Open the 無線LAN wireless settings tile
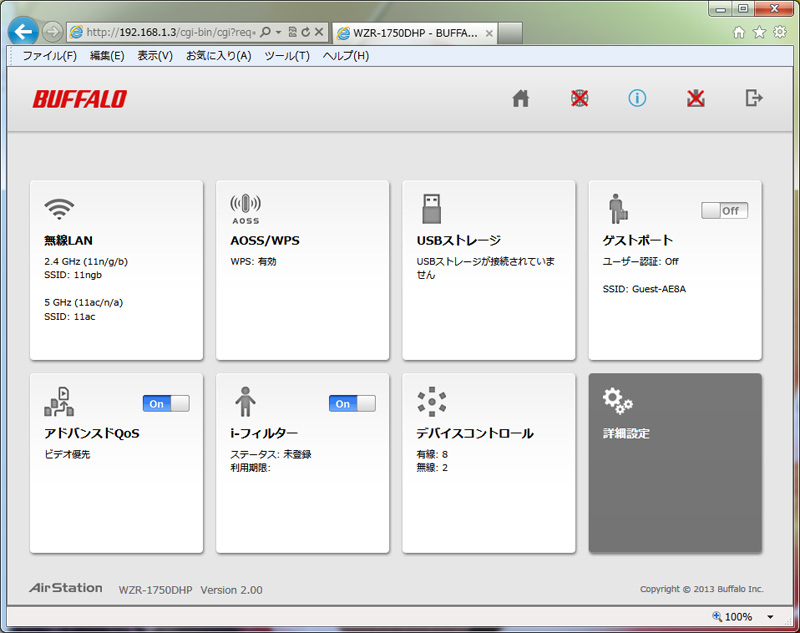Viewport: 800px width, 633px height. pyautogui.click(x=116, y=270)
